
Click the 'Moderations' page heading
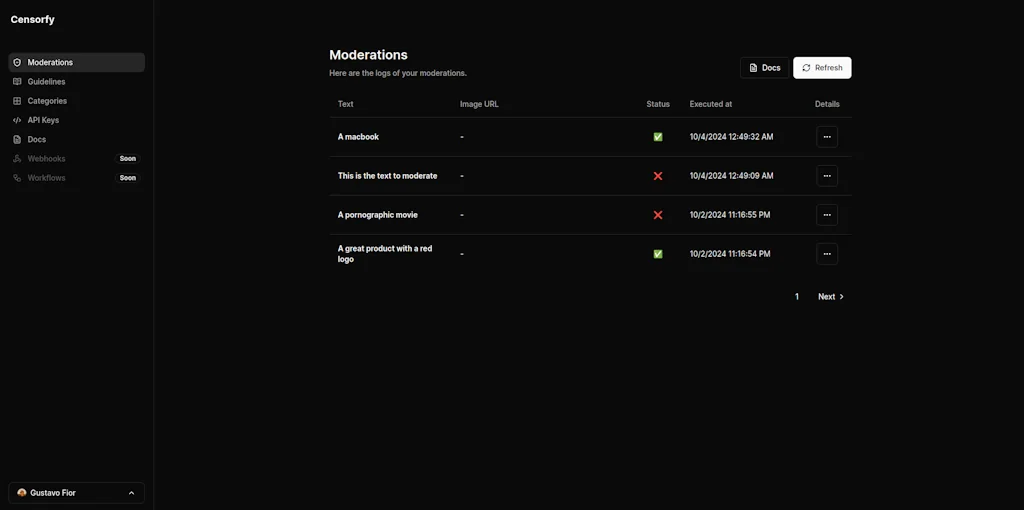tap(368, 55)
